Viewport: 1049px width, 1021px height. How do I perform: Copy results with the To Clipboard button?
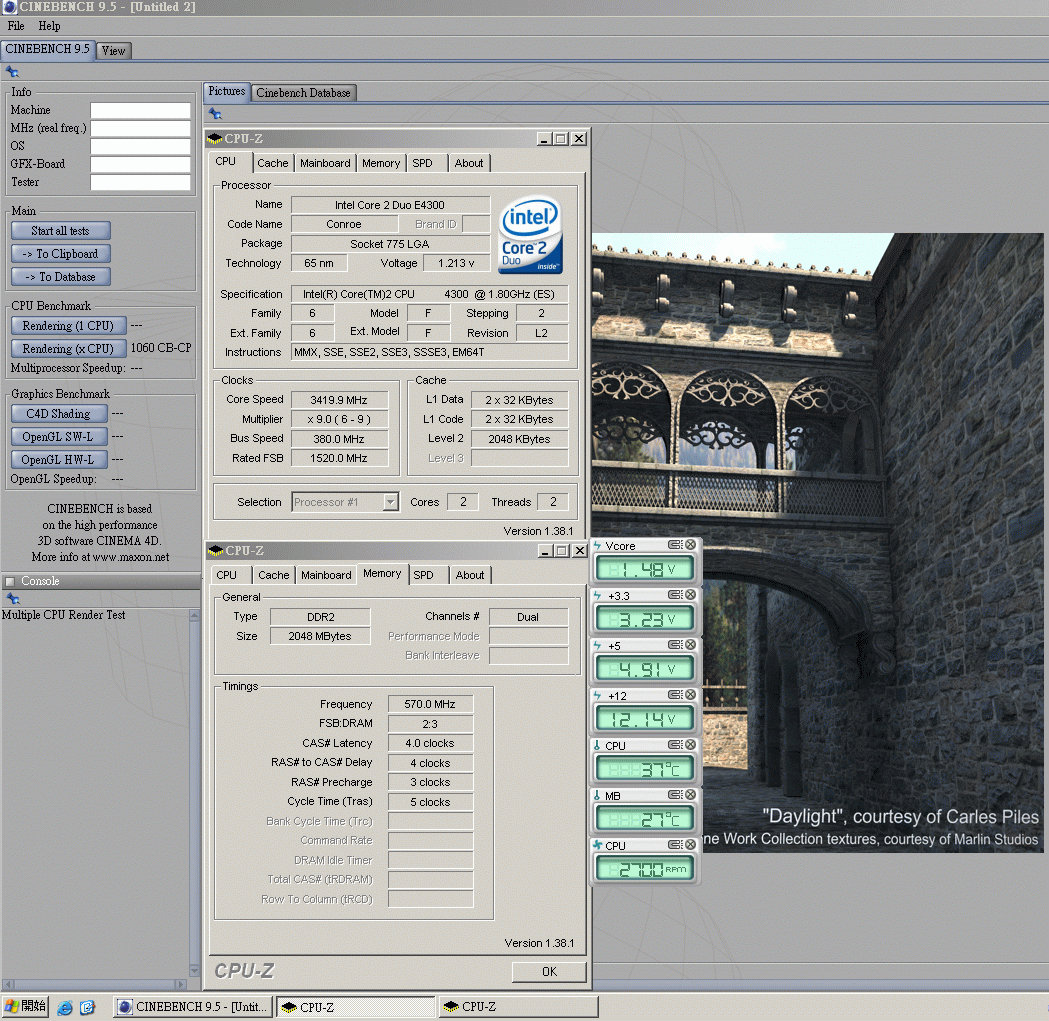60,254
